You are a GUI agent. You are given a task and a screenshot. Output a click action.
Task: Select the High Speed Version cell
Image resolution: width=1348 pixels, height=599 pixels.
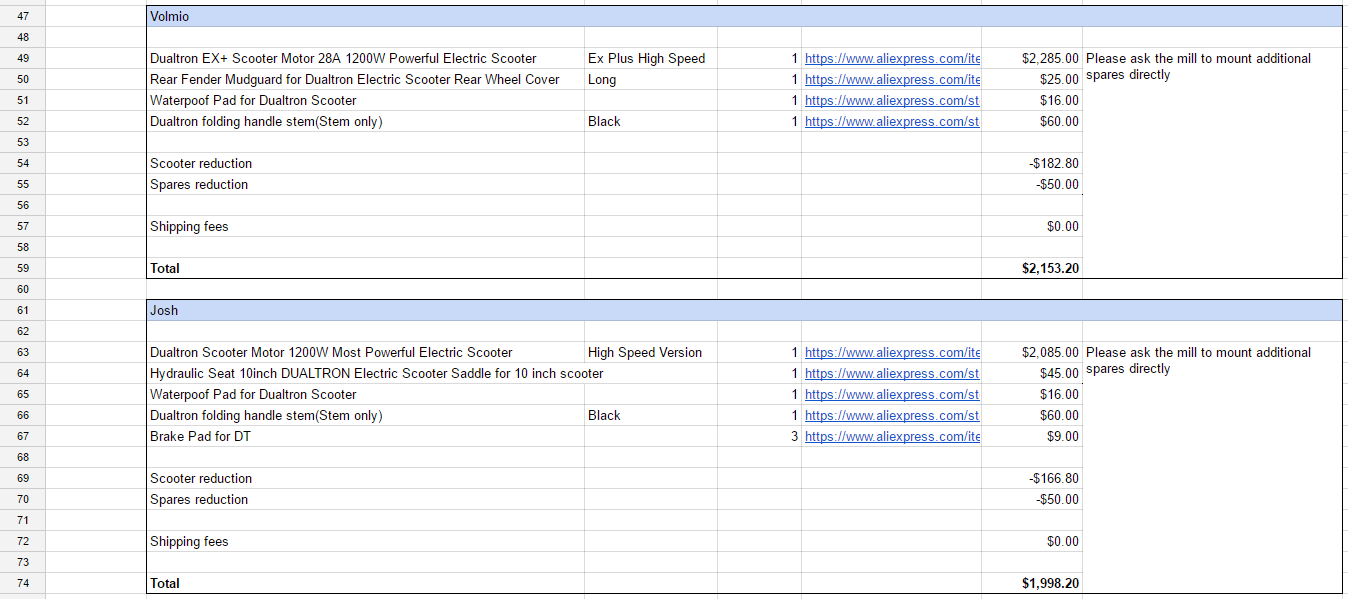click(651, 353)
